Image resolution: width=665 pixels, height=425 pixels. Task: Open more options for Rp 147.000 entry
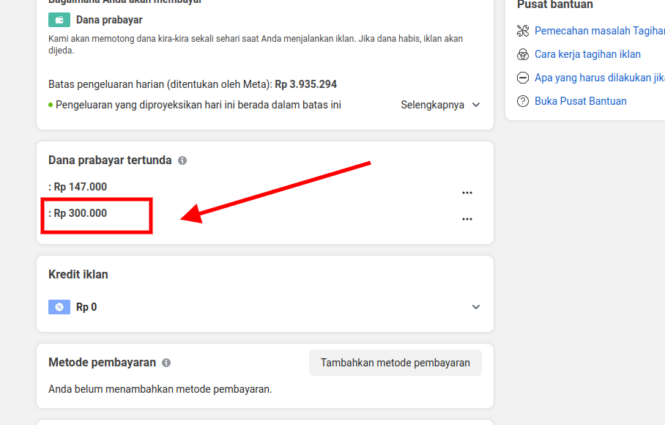[467, 193]
